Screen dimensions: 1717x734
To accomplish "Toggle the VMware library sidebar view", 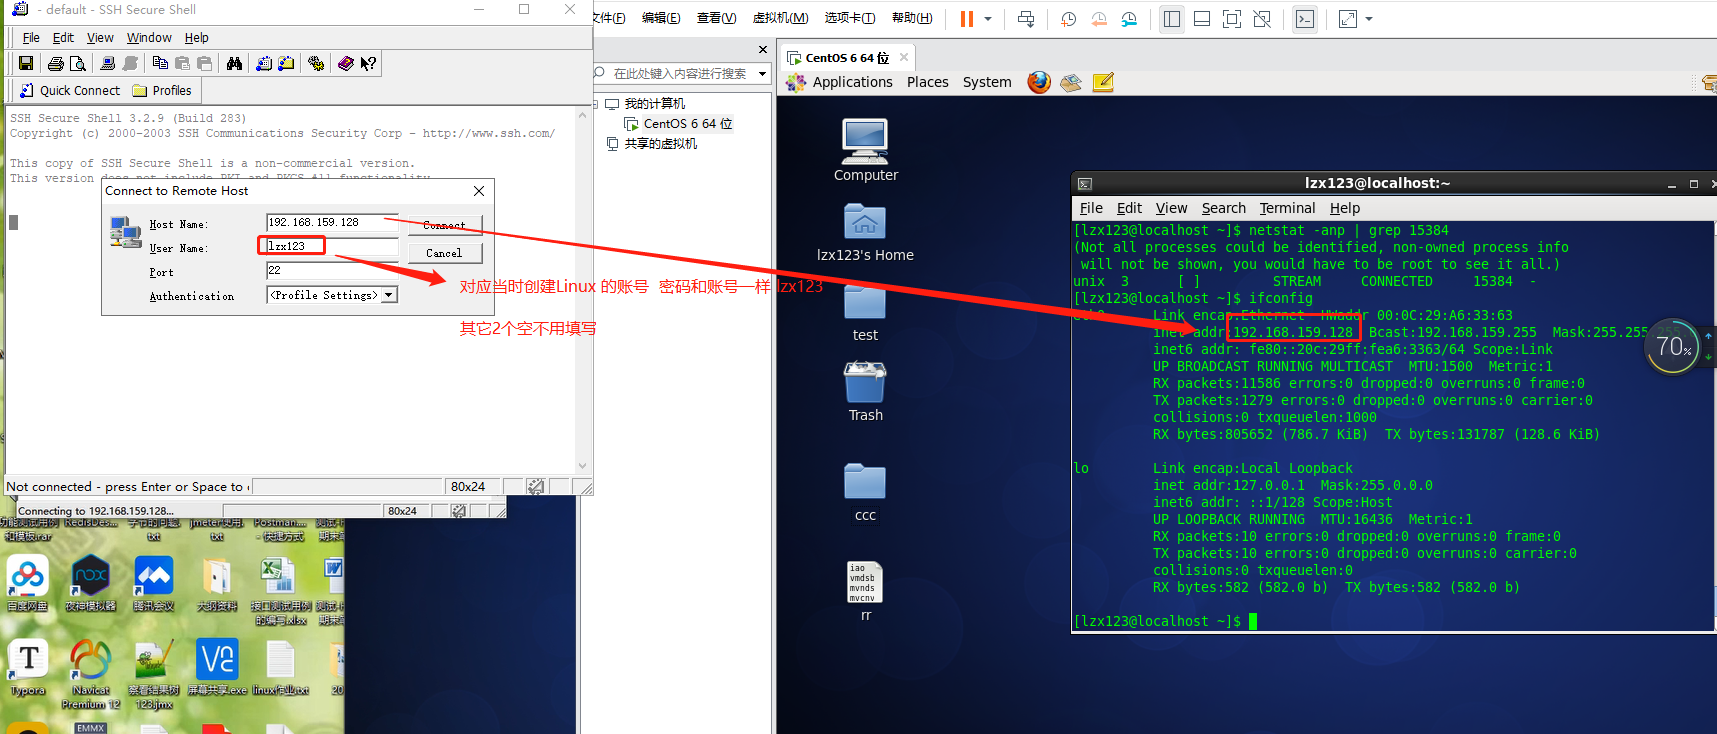I will 1172,19.
